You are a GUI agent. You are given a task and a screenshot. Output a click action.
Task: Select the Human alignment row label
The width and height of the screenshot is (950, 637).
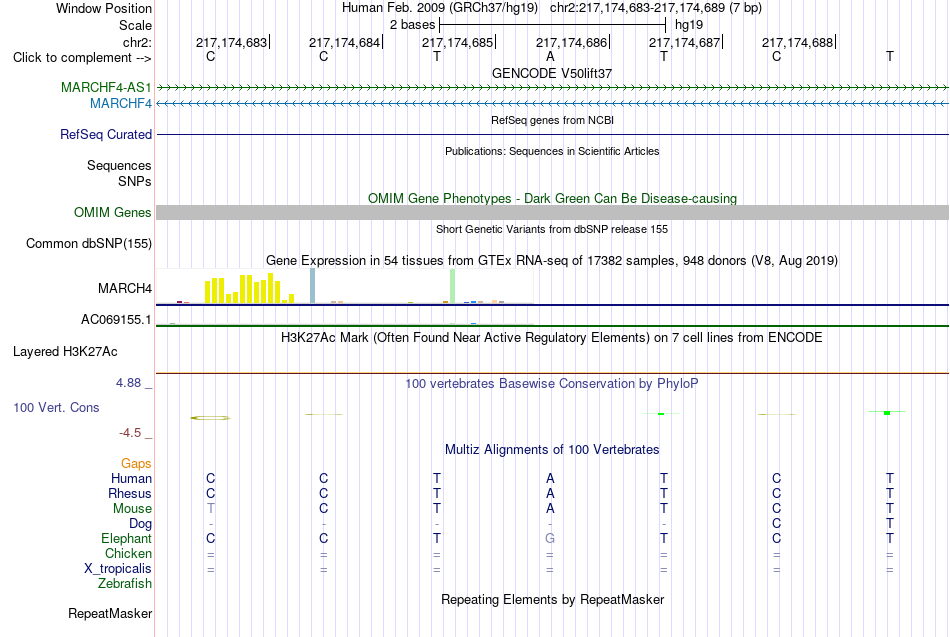[131, 479]
